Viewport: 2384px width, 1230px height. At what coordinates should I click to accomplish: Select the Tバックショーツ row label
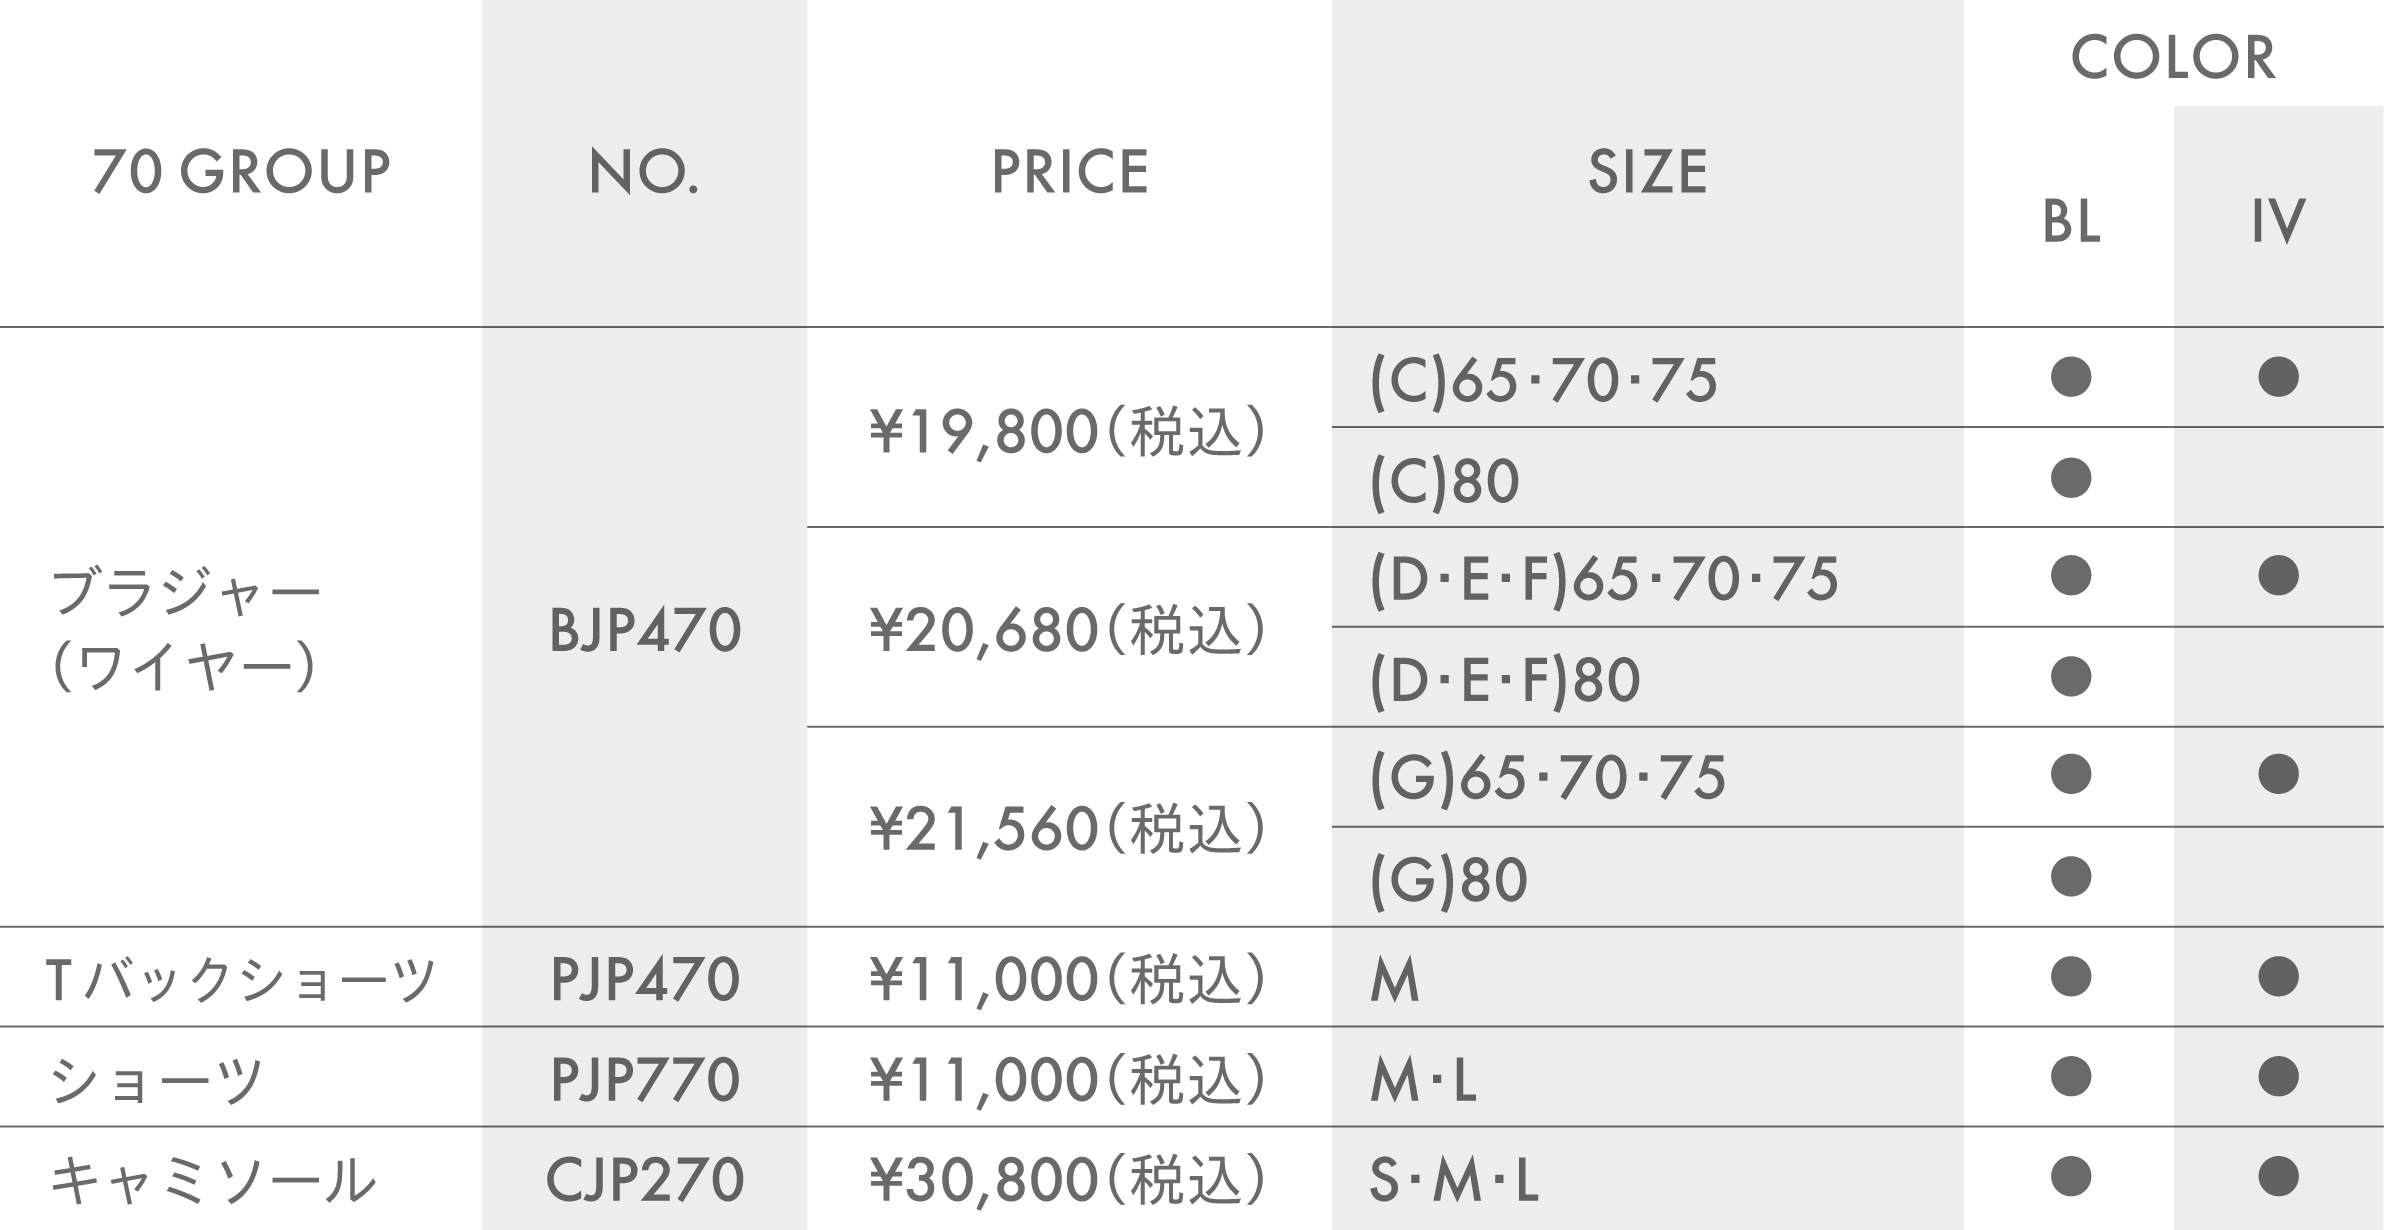coord(241,978)
